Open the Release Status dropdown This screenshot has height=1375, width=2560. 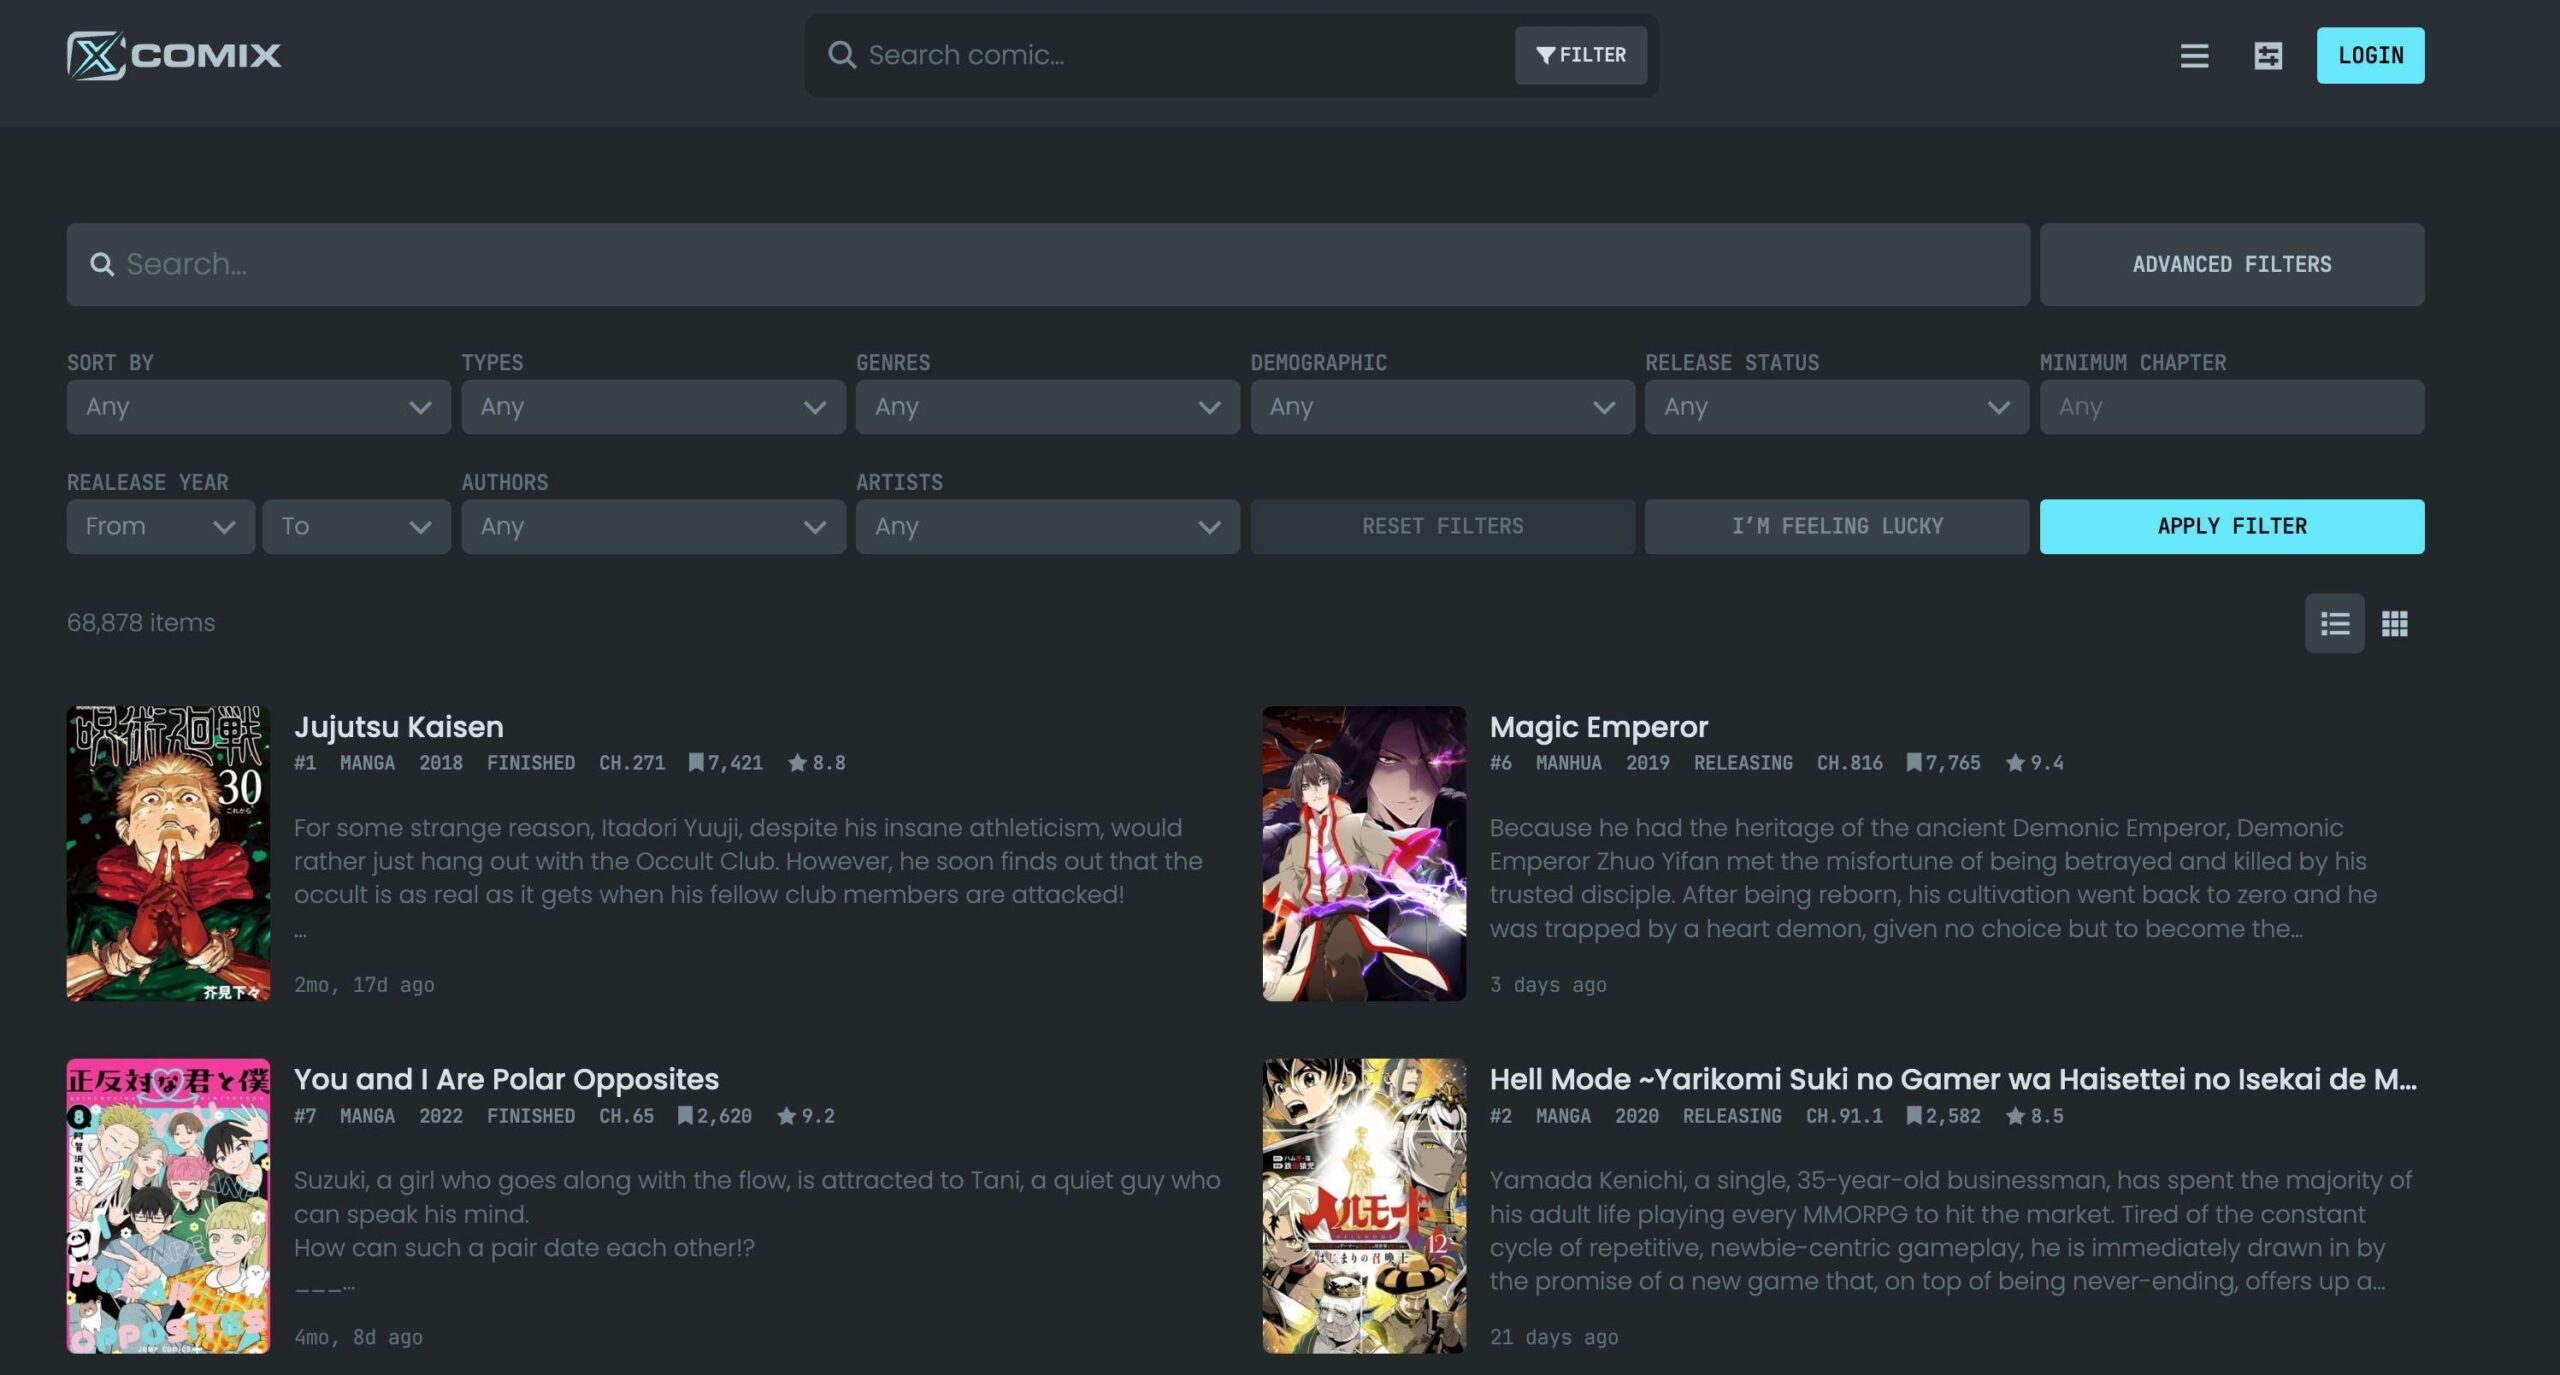1836,407
